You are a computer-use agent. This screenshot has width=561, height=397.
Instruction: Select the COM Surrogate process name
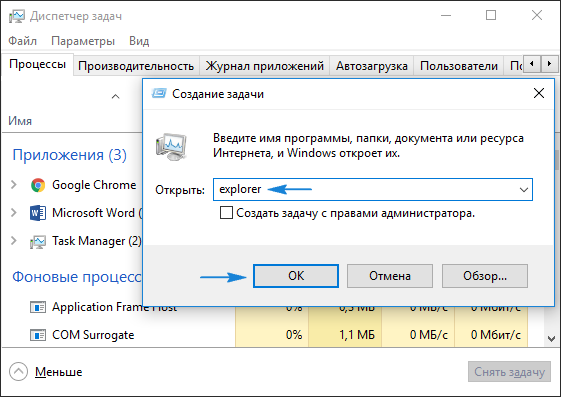tap(93, 335)
